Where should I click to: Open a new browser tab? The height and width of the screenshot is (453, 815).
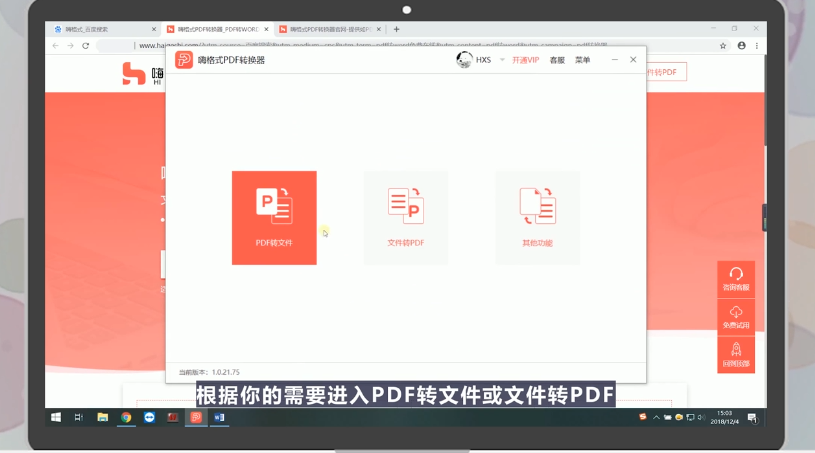click(397, 29)
